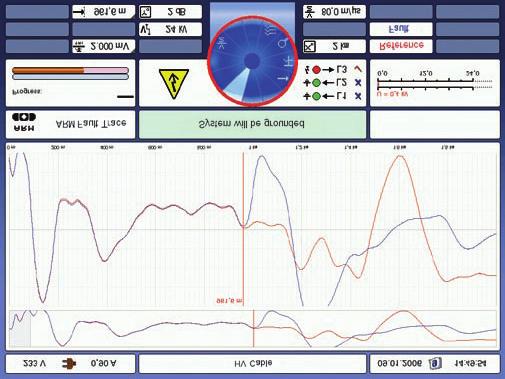Select the wavy-lines symbol on the rotary wheel
Viewport: 505px width, 379px height.
[270, 31]
